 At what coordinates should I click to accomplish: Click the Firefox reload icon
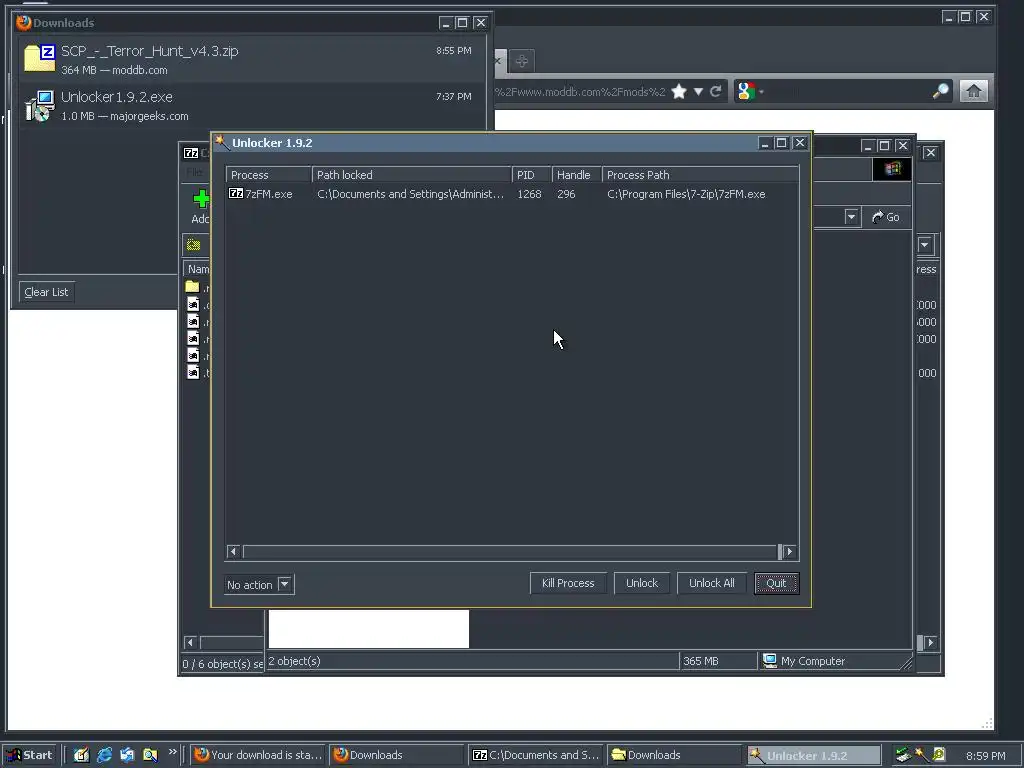[x=716, y=91]
